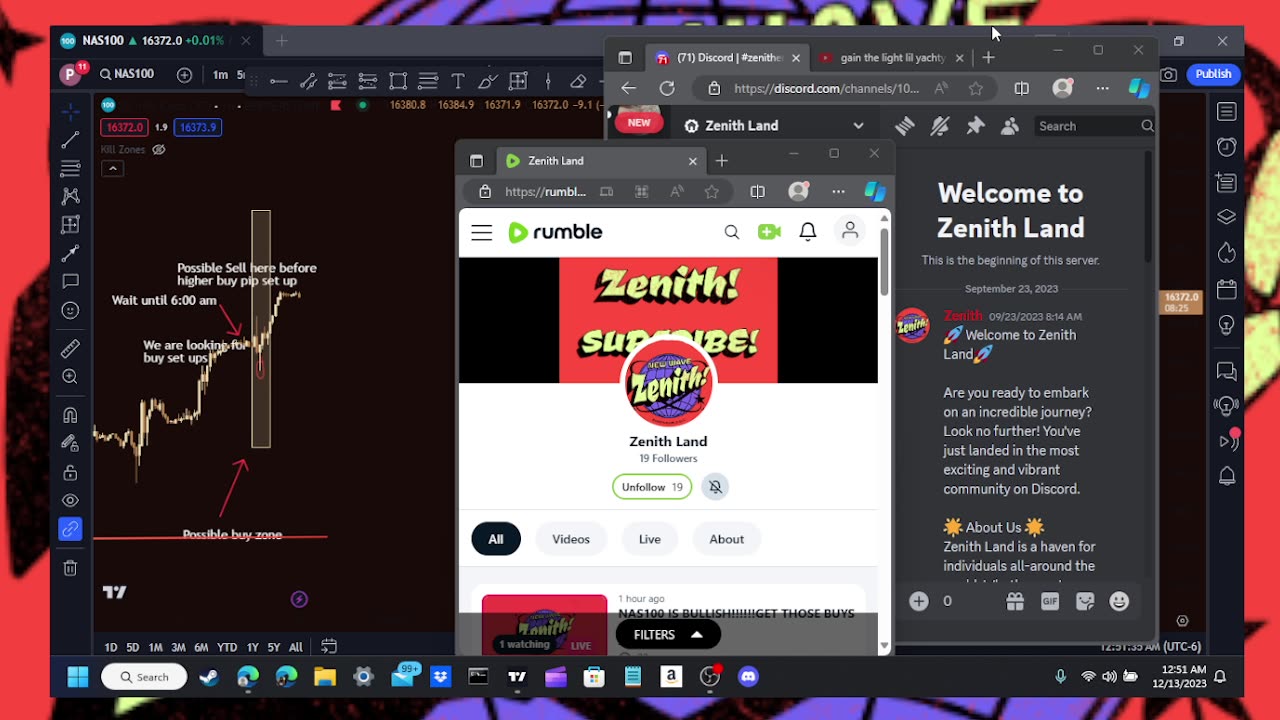Open Discord from Windows taskbar
Viewport: 1280px width, 720px height.
[748, 677]
